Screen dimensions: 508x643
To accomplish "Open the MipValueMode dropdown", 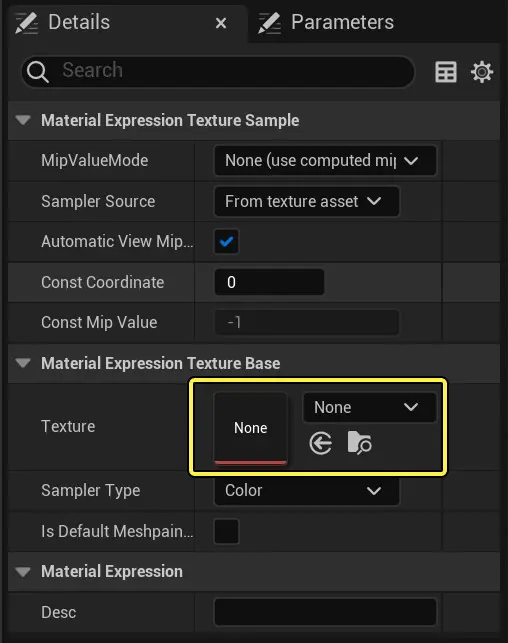I will (x=325, y=160).
